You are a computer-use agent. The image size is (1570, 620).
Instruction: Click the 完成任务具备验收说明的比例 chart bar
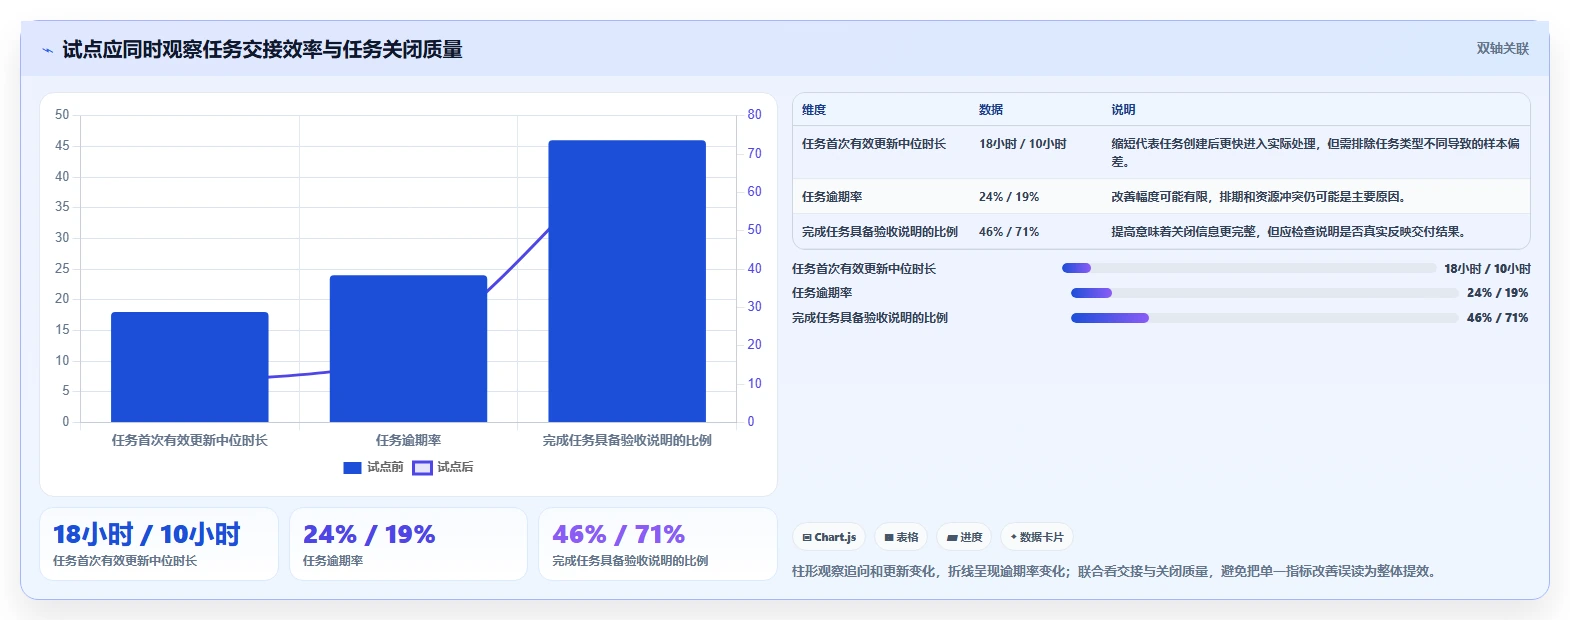click(627, 281)
